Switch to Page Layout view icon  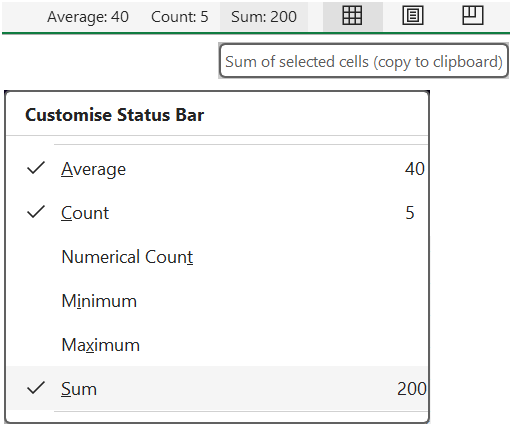(x=413, y=16)
